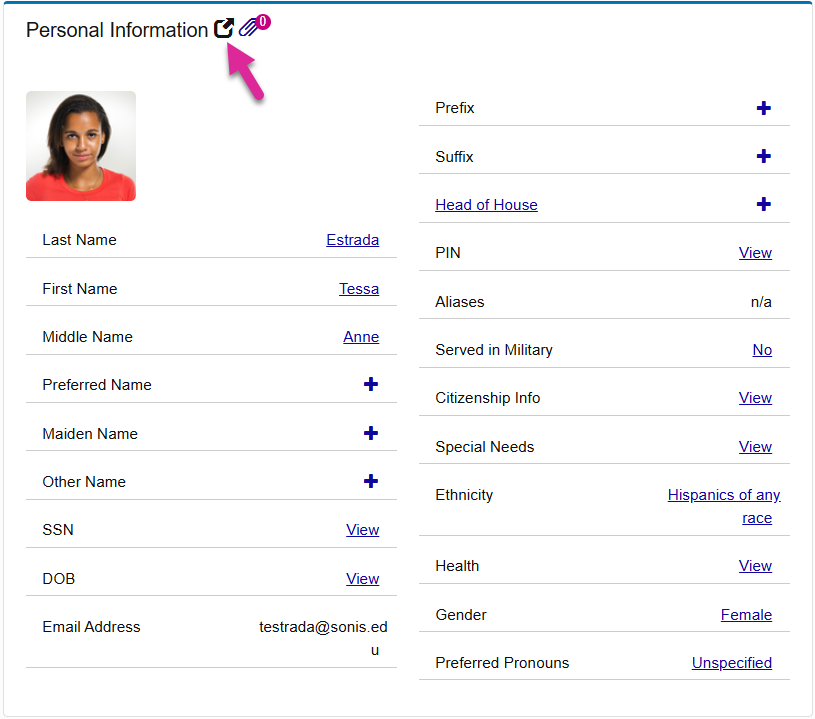Change Served in Military 'No' value
This screenshot has height=719, width=815.
tap(762, 350)
